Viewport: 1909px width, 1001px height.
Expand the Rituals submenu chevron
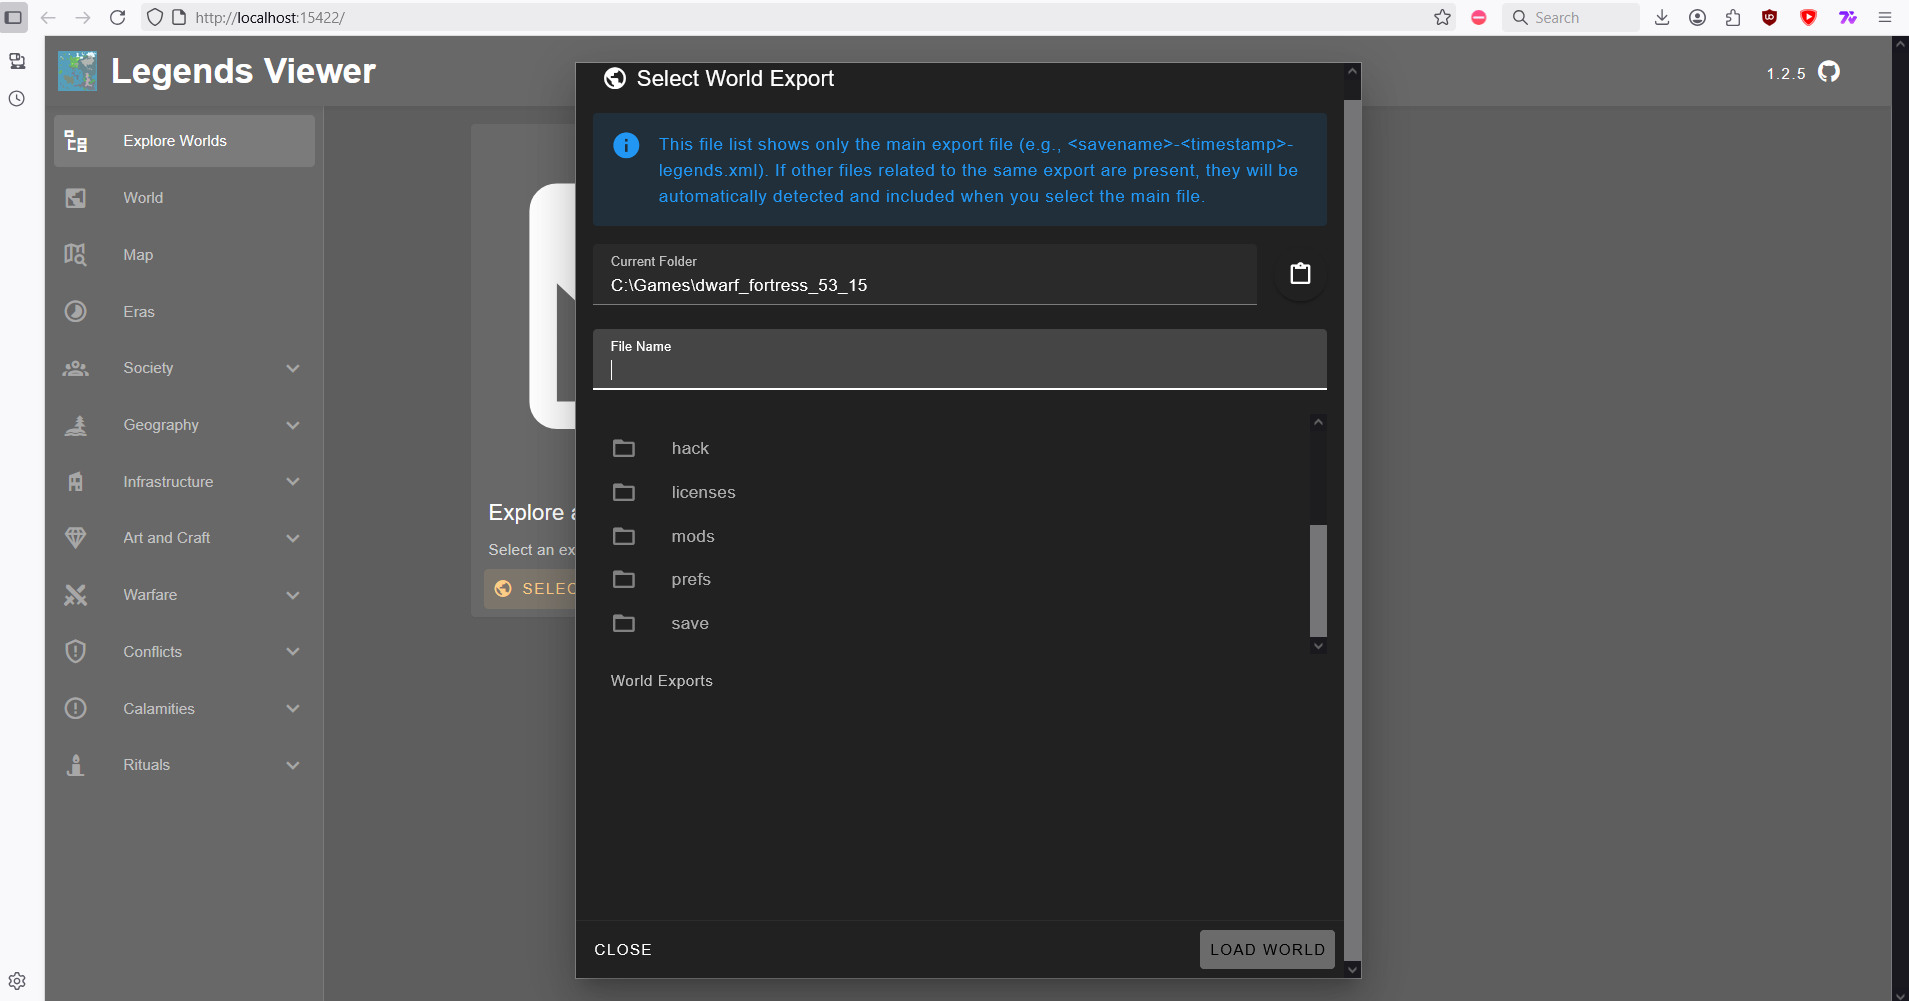[293, 765]
